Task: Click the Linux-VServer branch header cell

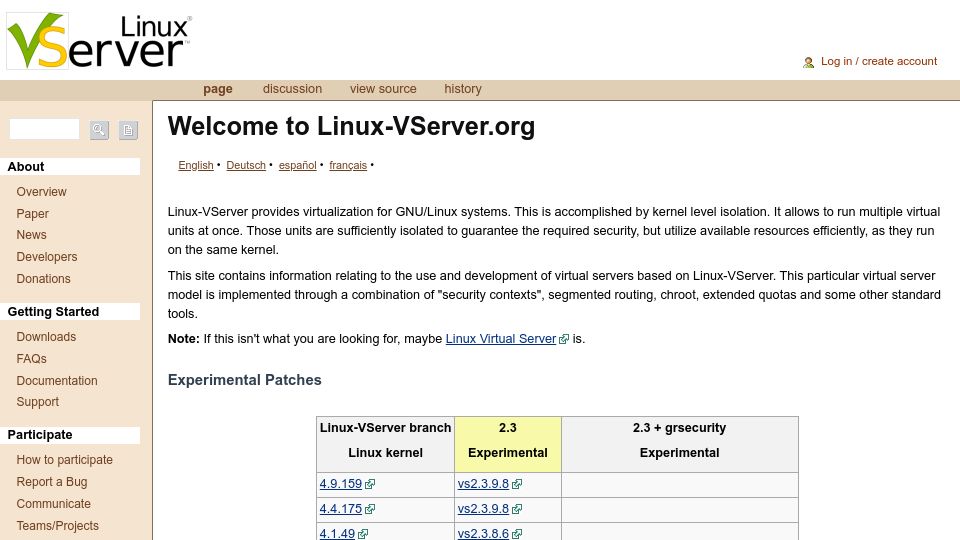Action: (385, 444)
